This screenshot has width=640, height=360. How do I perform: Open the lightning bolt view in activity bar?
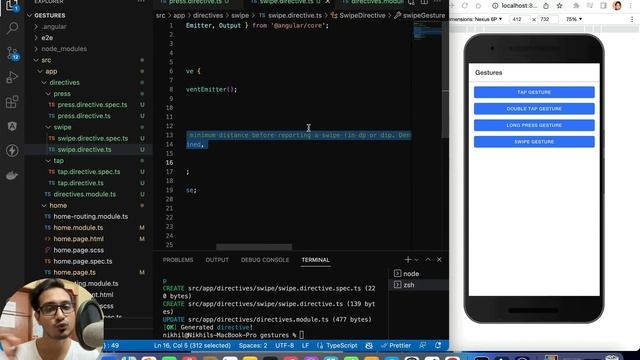coord(12,151)
